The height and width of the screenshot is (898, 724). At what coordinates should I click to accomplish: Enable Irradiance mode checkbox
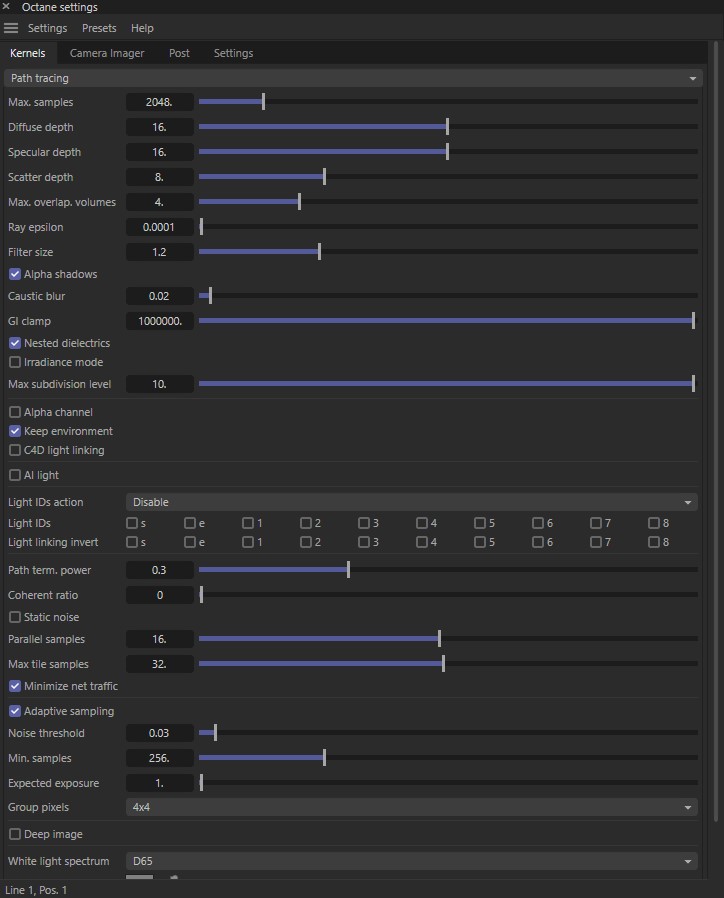15,362
